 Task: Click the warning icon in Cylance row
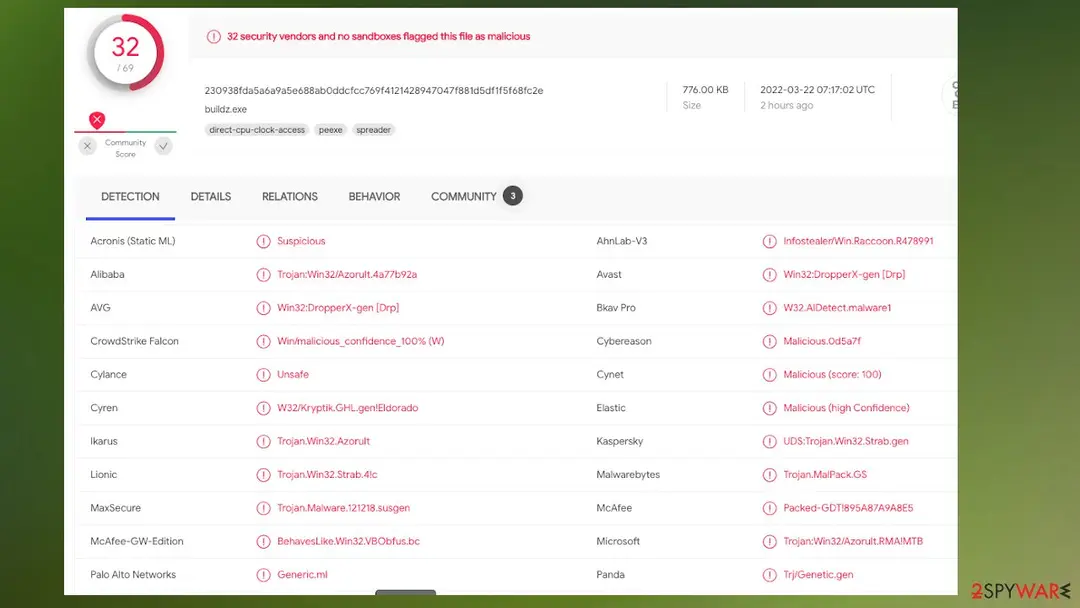263,375
